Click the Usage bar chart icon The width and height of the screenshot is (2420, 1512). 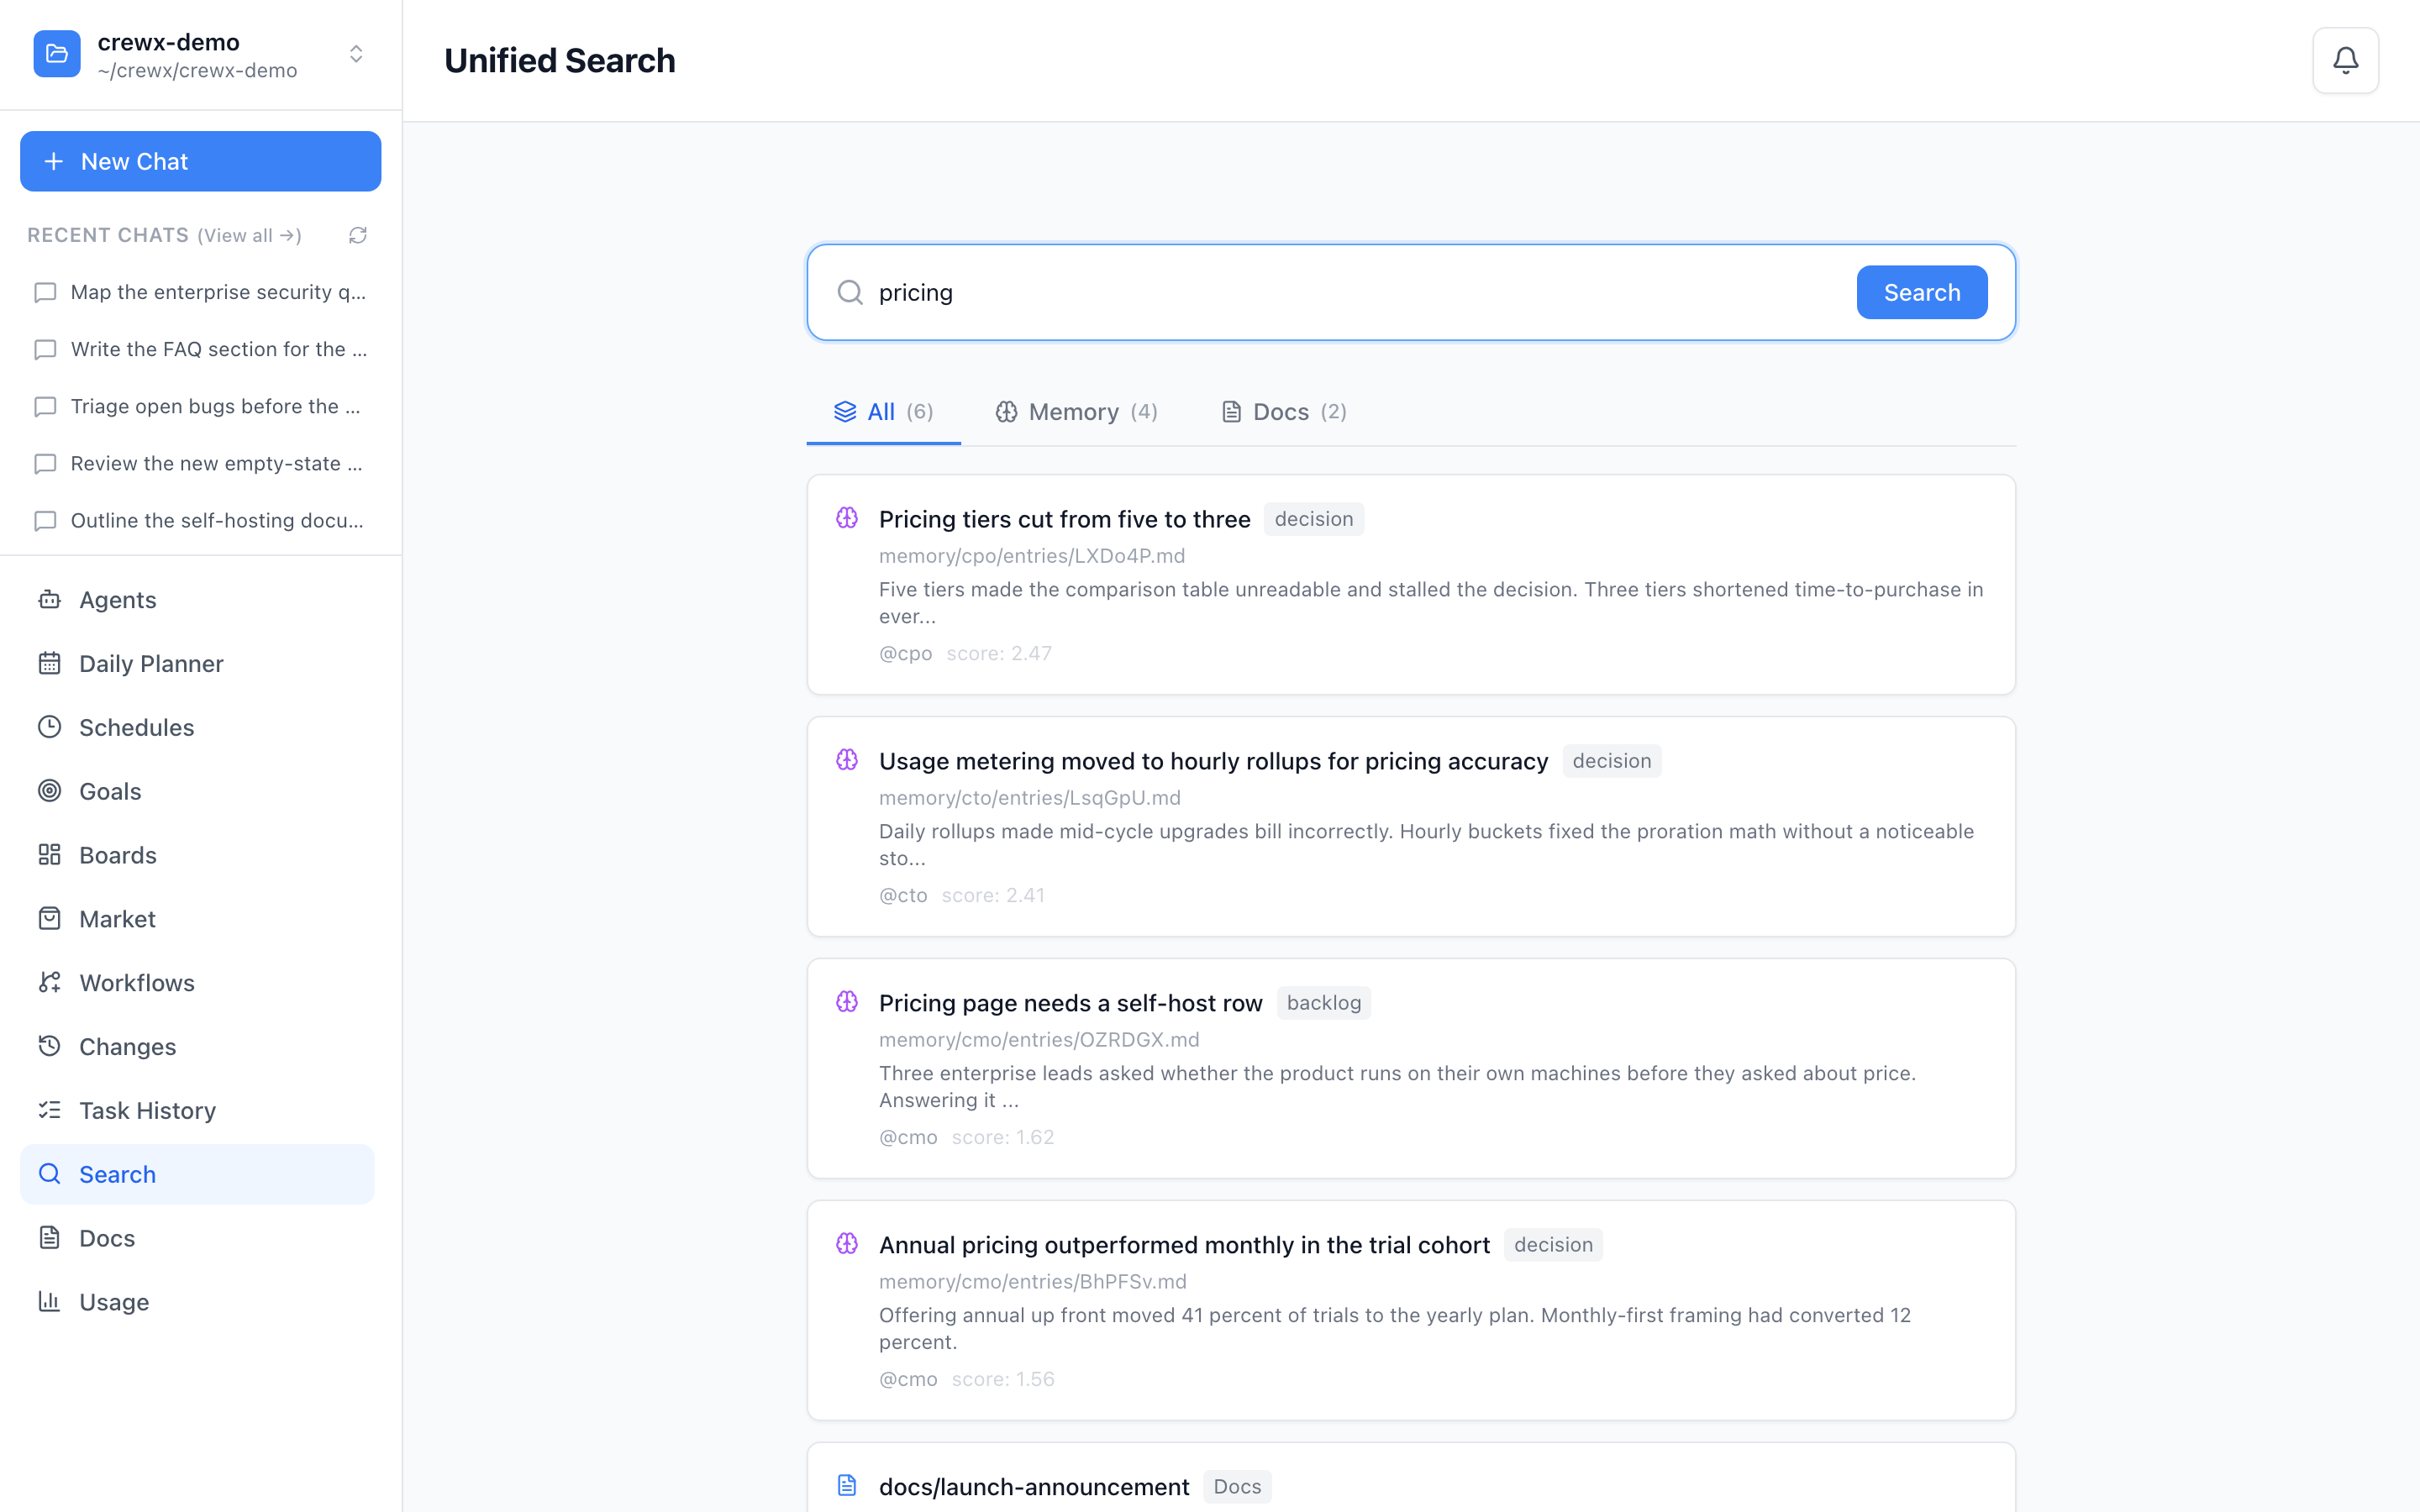tap(49, 1302)
